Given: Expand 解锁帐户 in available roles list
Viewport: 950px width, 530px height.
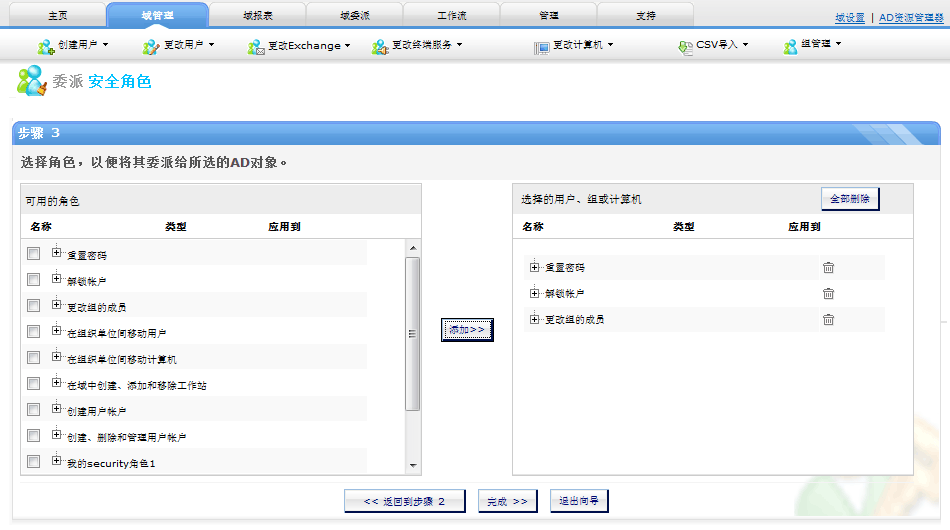Looking at the screenshot, I should [56, 278].
